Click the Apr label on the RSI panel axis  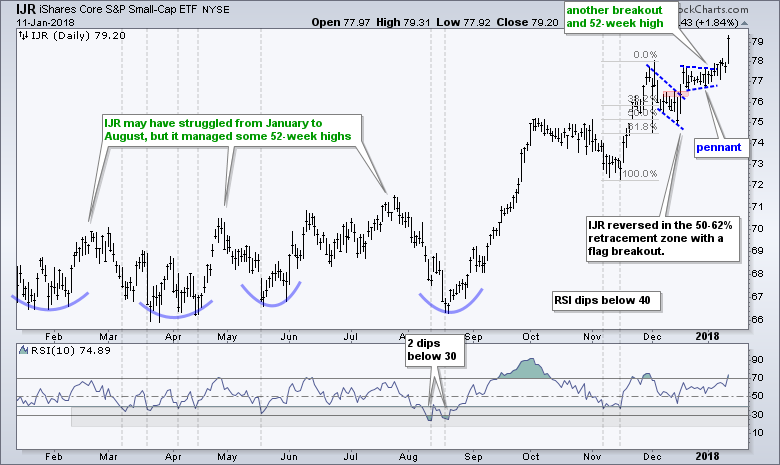pyautogui.click(x=173, y=457)
